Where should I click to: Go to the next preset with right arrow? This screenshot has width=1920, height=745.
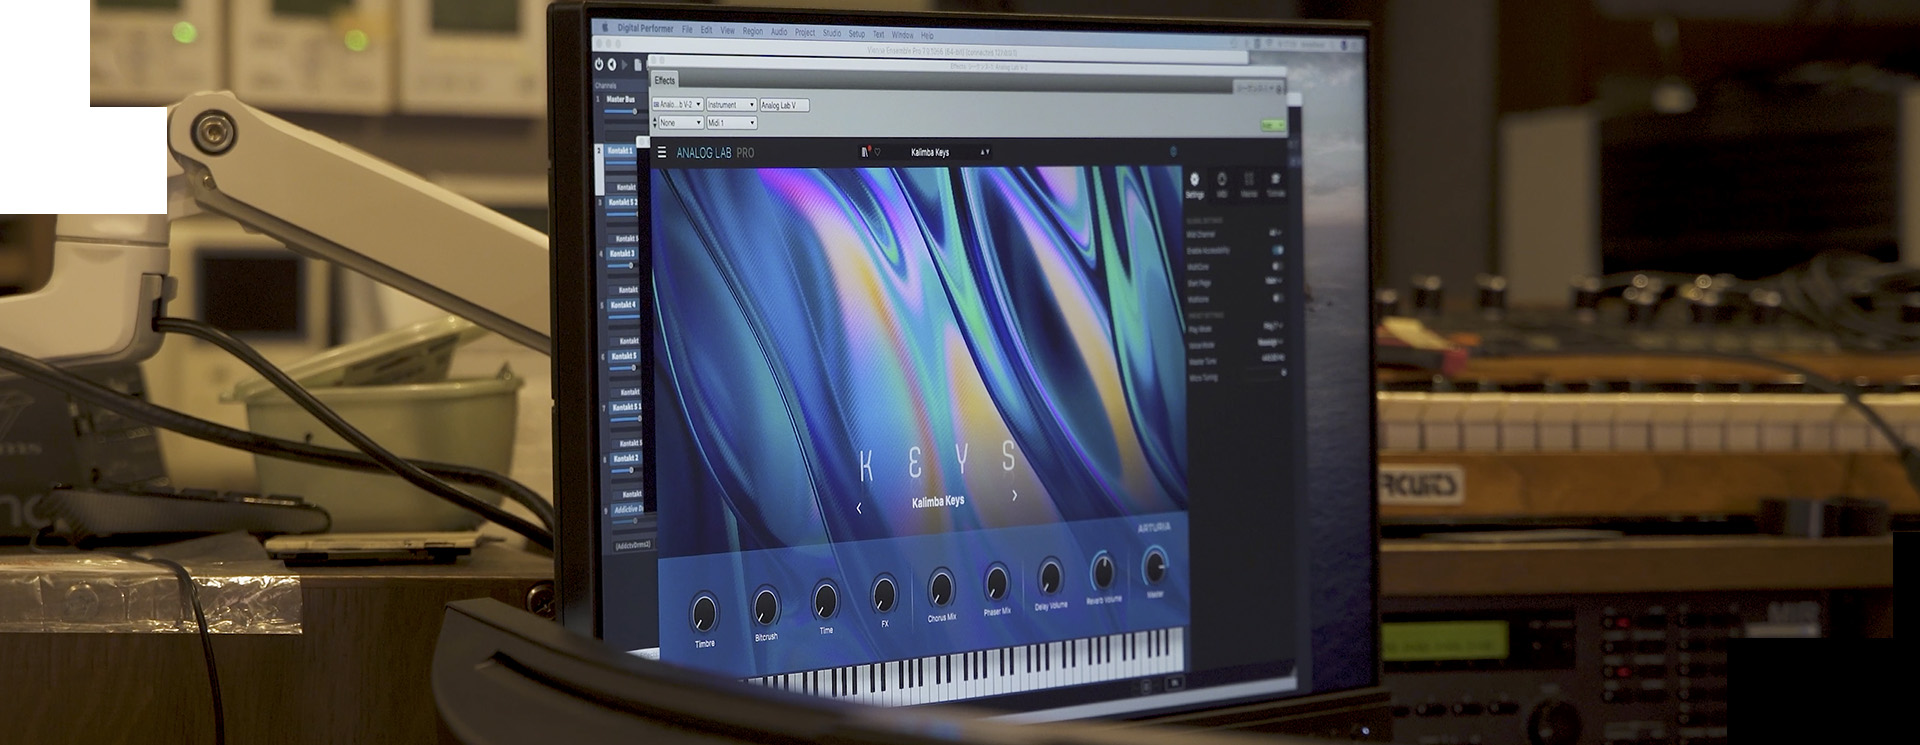[1015, 495]
